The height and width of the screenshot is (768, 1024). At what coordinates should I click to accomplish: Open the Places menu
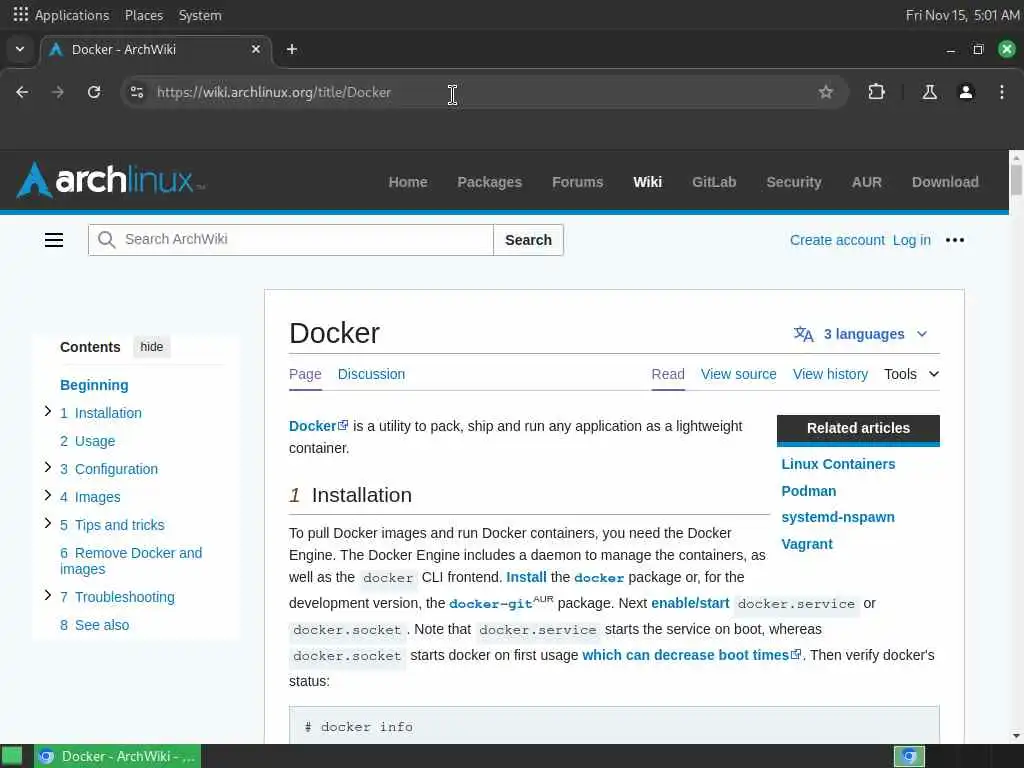pos(144,15)
